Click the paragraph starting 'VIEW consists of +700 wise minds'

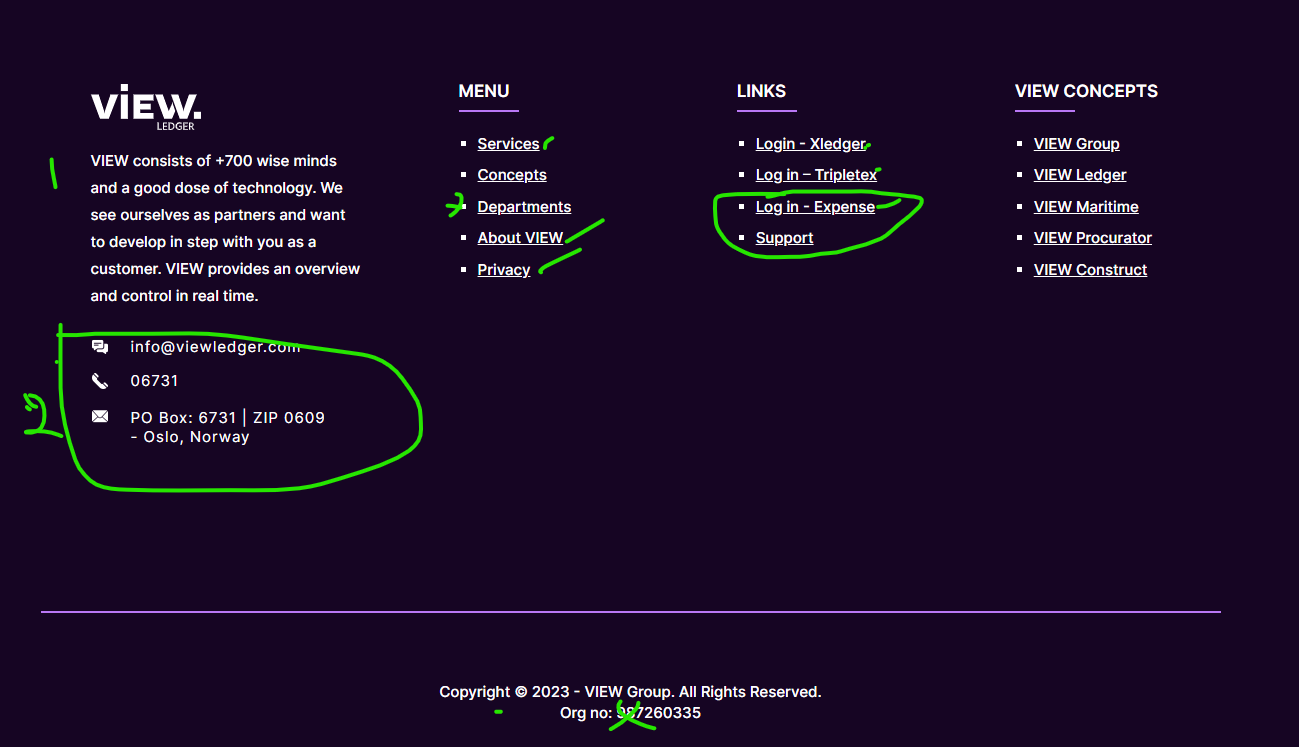point(225,228)
